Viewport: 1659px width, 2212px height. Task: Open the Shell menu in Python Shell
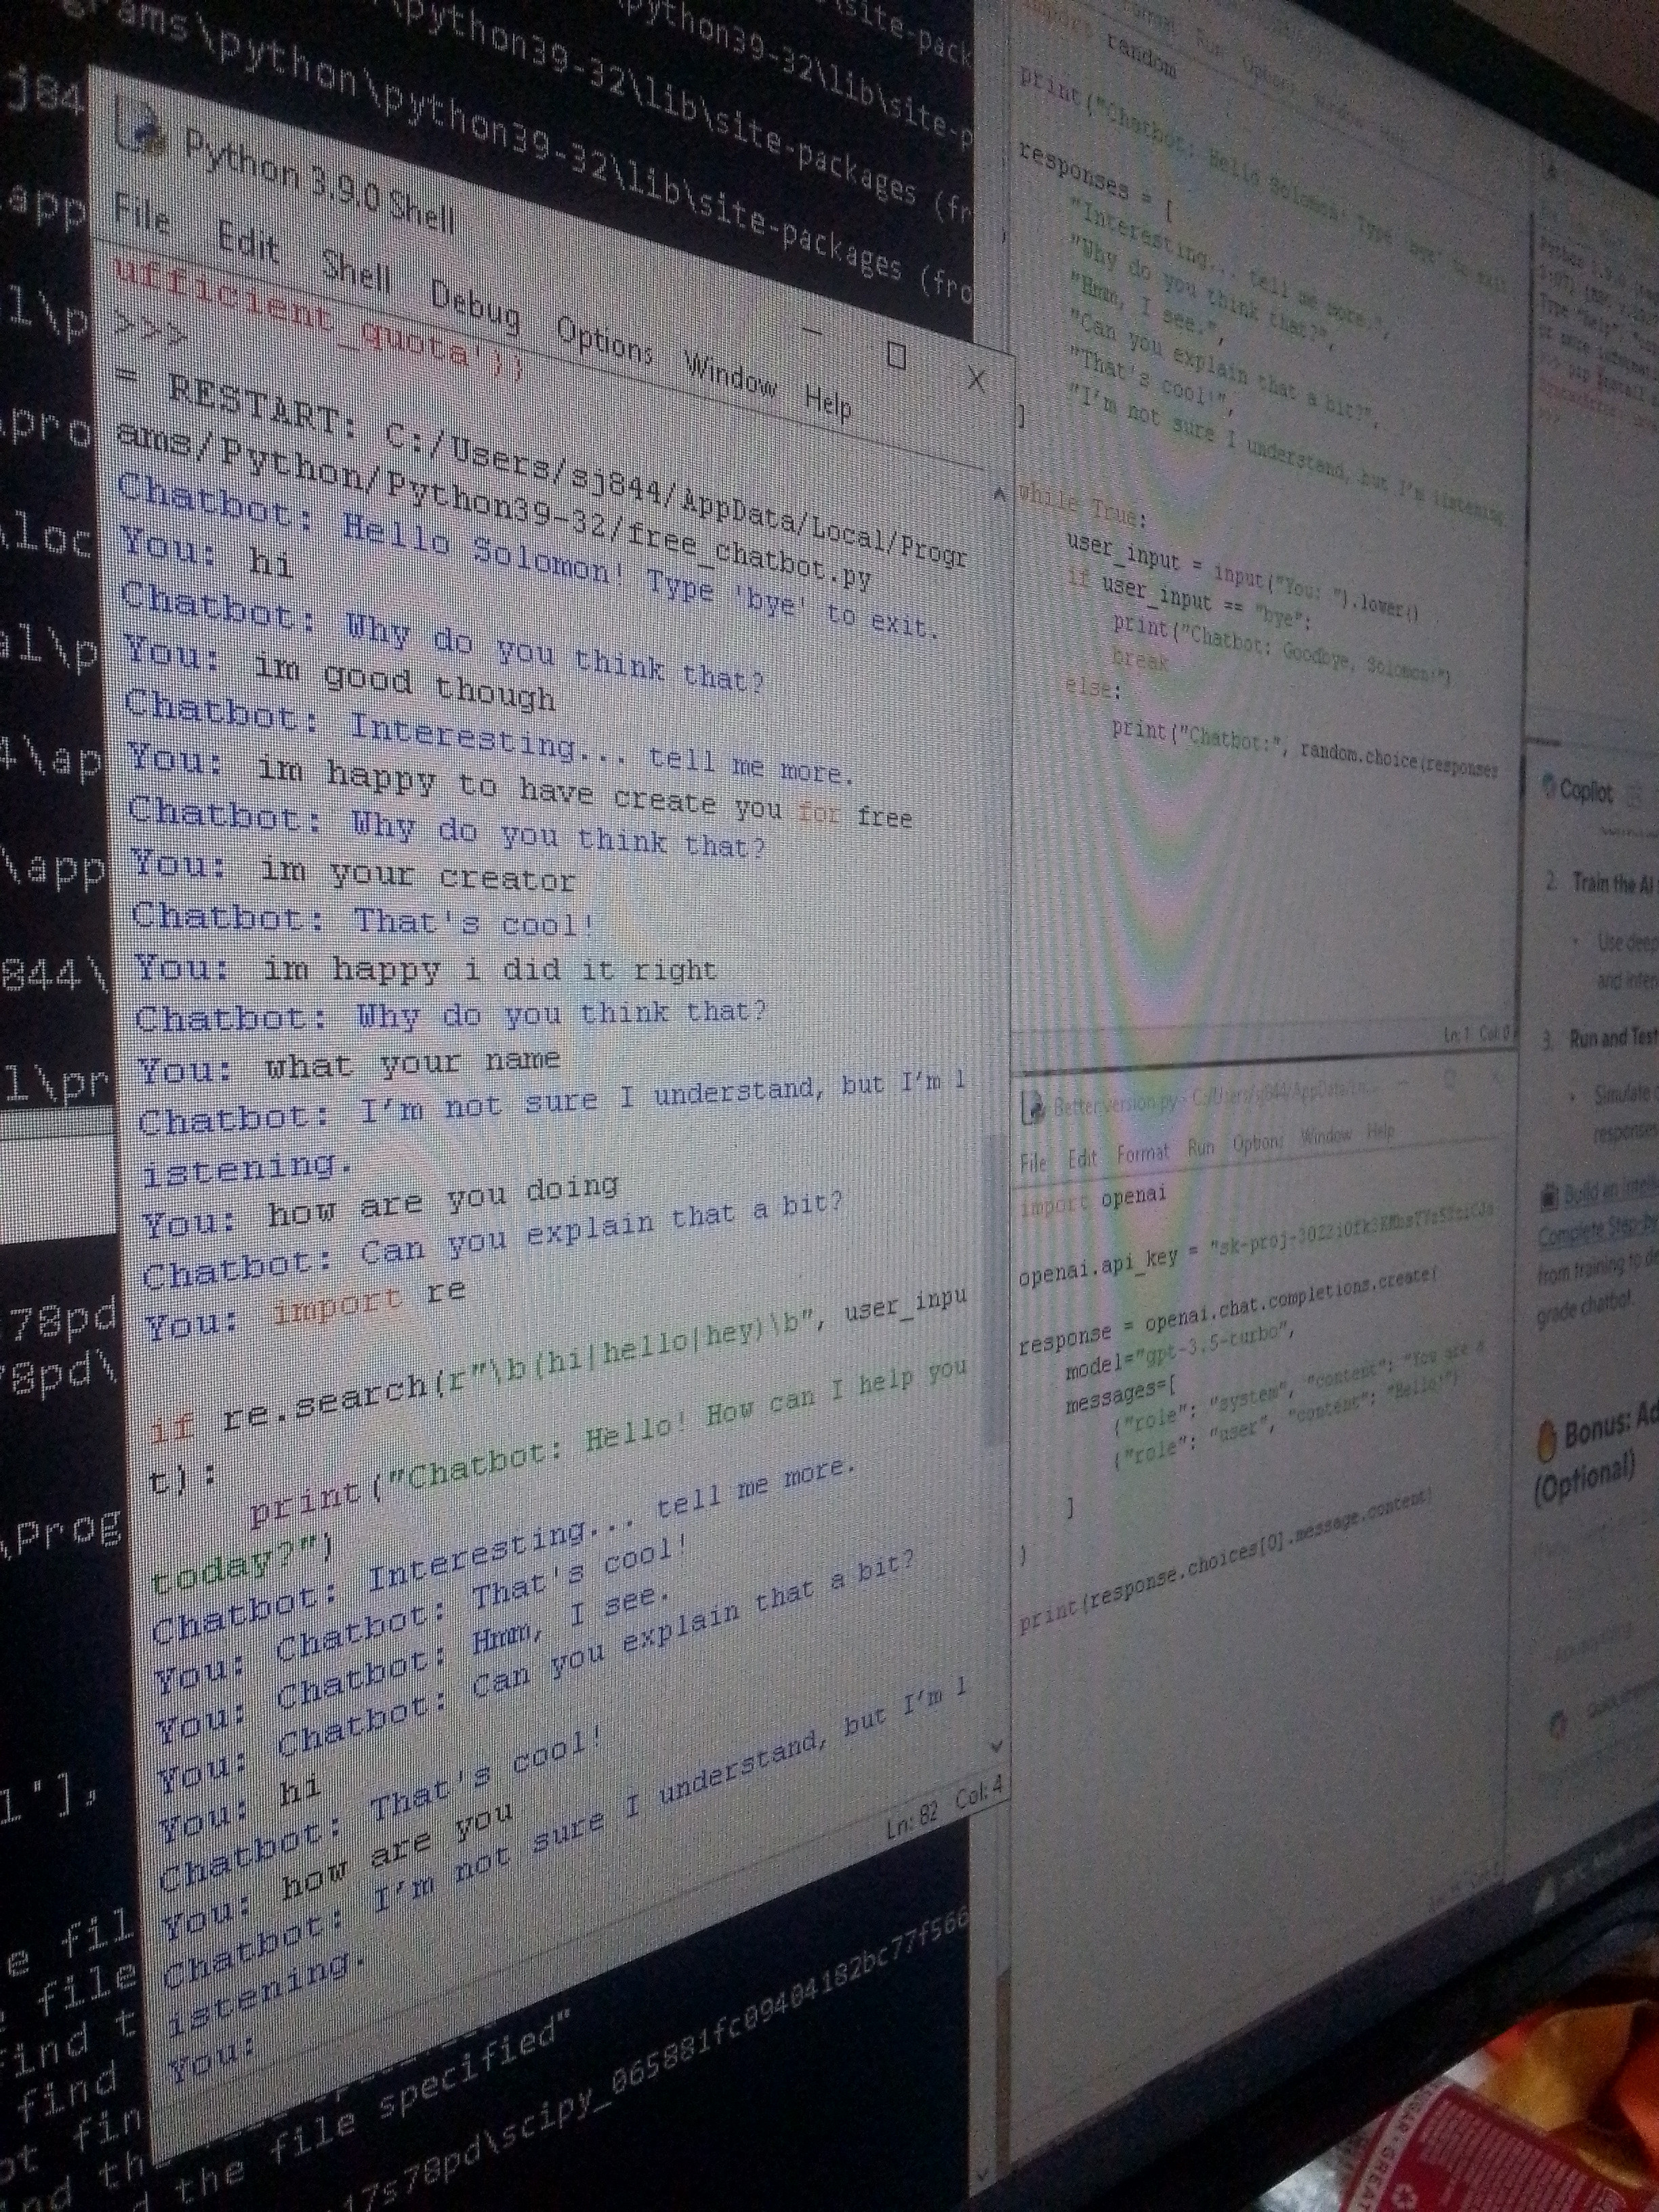click(356, 271)
